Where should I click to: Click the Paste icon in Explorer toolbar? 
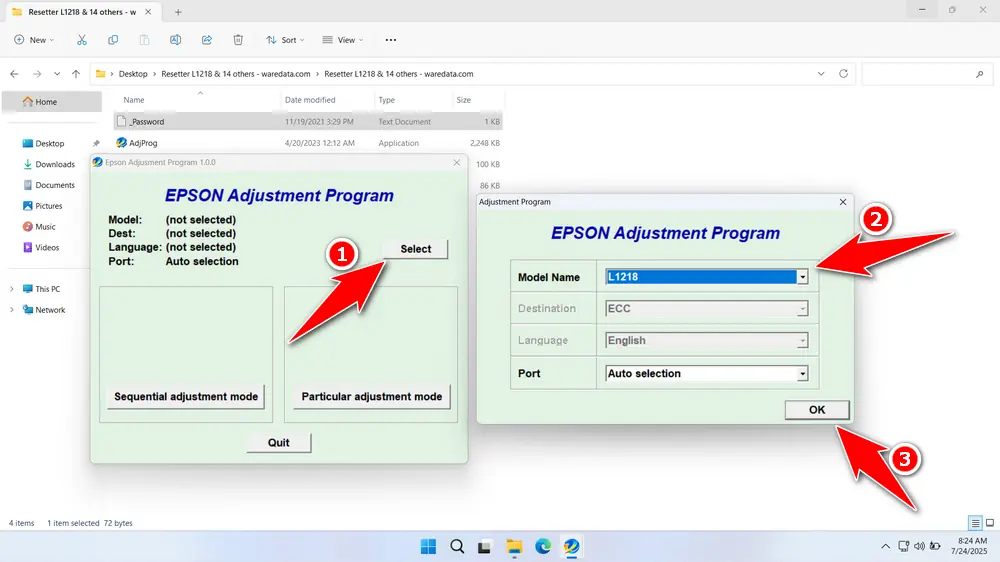click(x=144, y=40)
